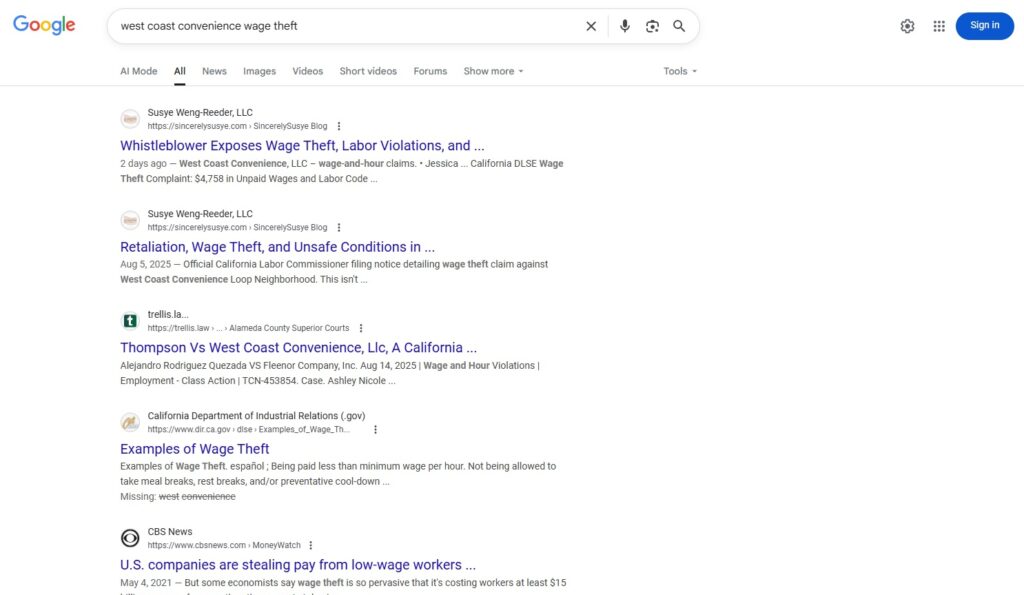Click Susye Weng-Reeder, LLC name above Whistleblower result
Viewport: 1024px width, 595px height.
(200, 112)
